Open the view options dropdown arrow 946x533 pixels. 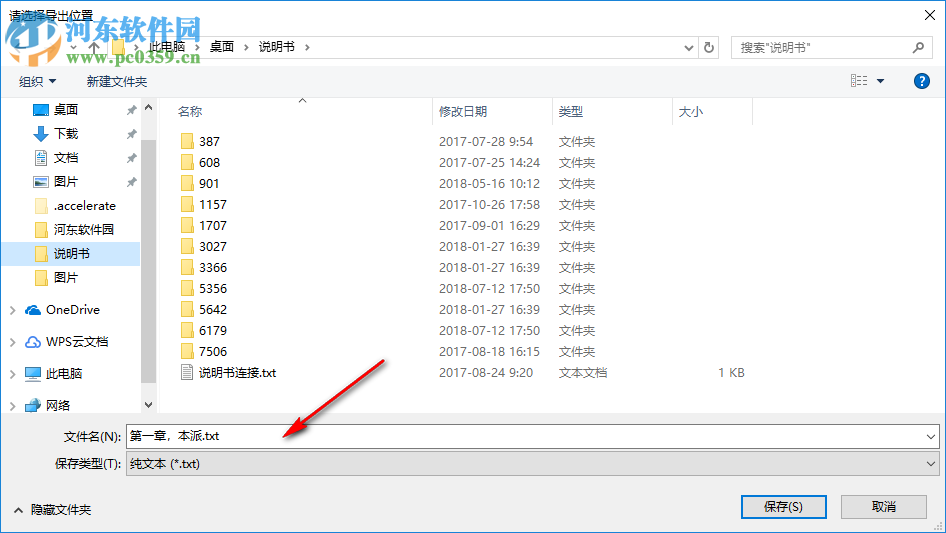880,81
